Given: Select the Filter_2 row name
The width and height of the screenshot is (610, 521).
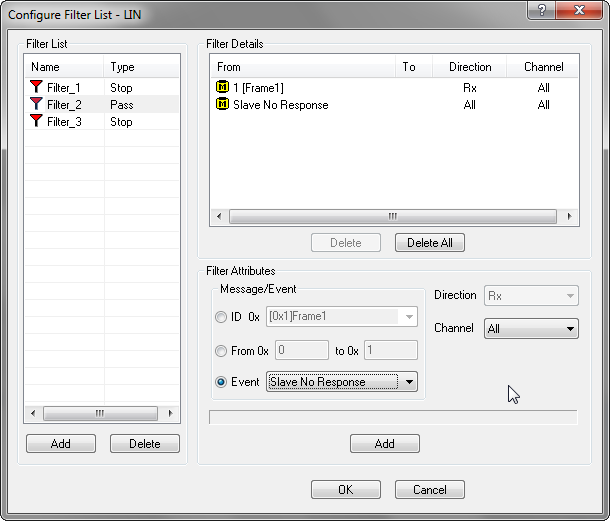Looking at the screenshot, I should (x=64, y=105).
